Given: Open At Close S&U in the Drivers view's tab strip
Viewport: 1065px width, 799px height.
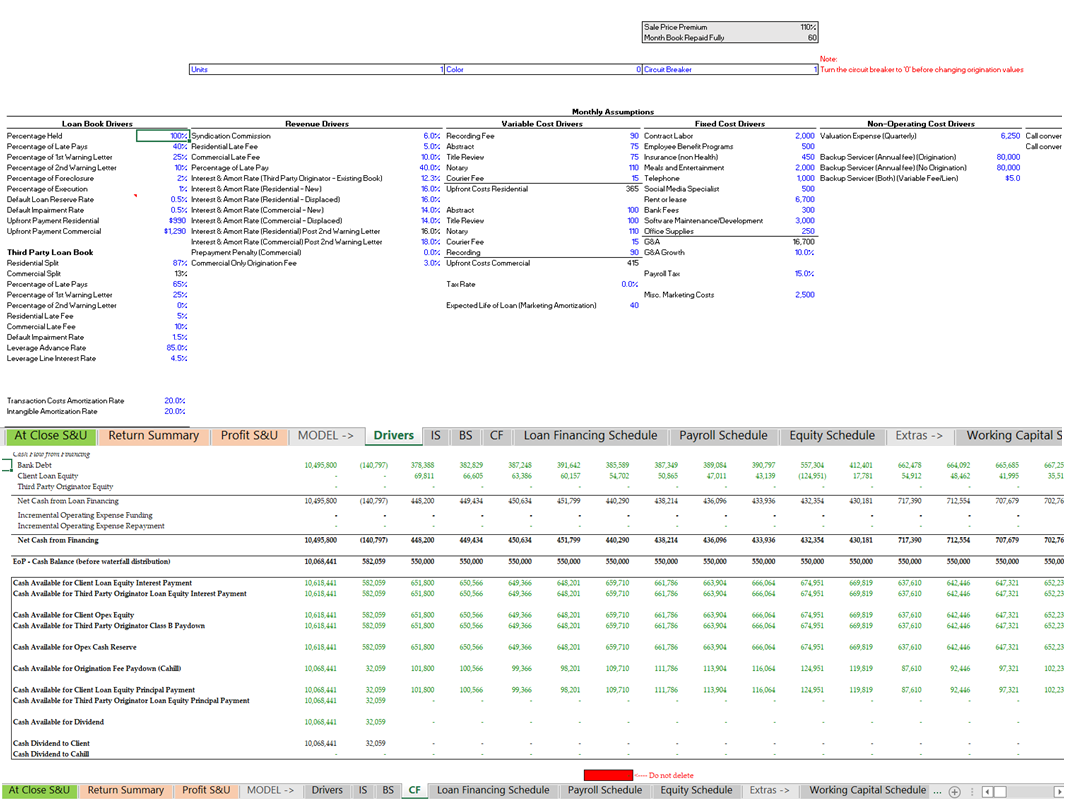Looking at the screenshot, I should (51, 436).
